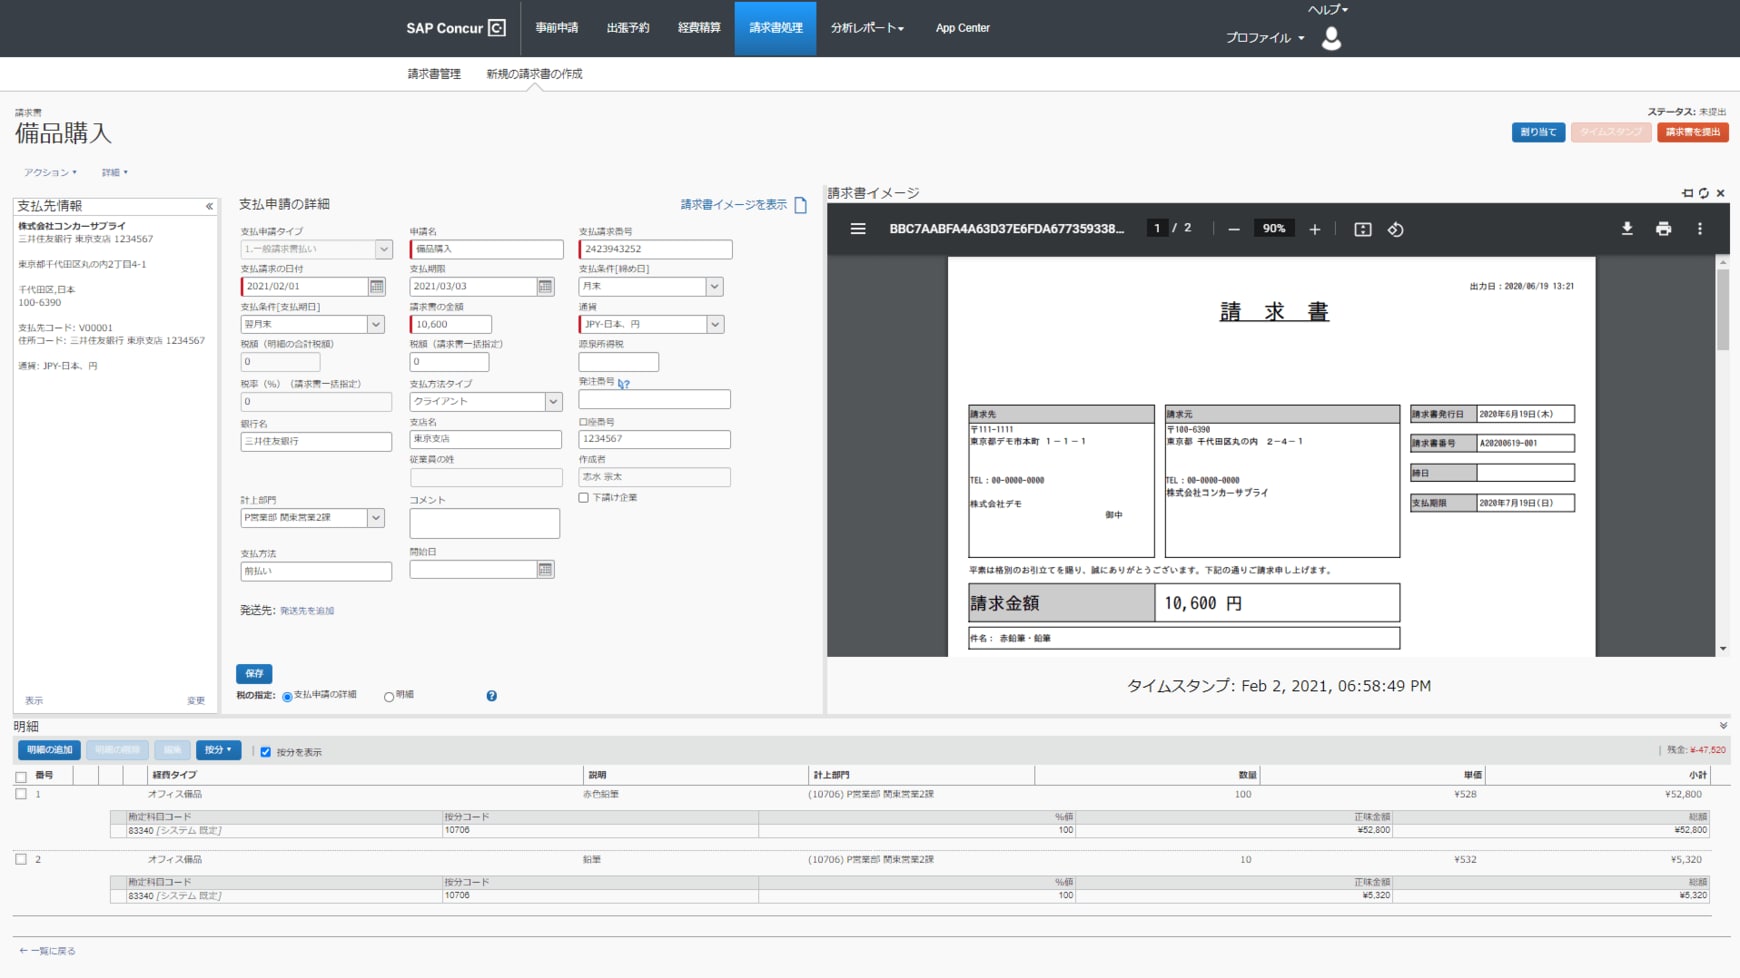Viewport: 1740px width, 978px height.
Task: Enable the 下請け企業 checkbox
Action: click(x=584, y=498)
